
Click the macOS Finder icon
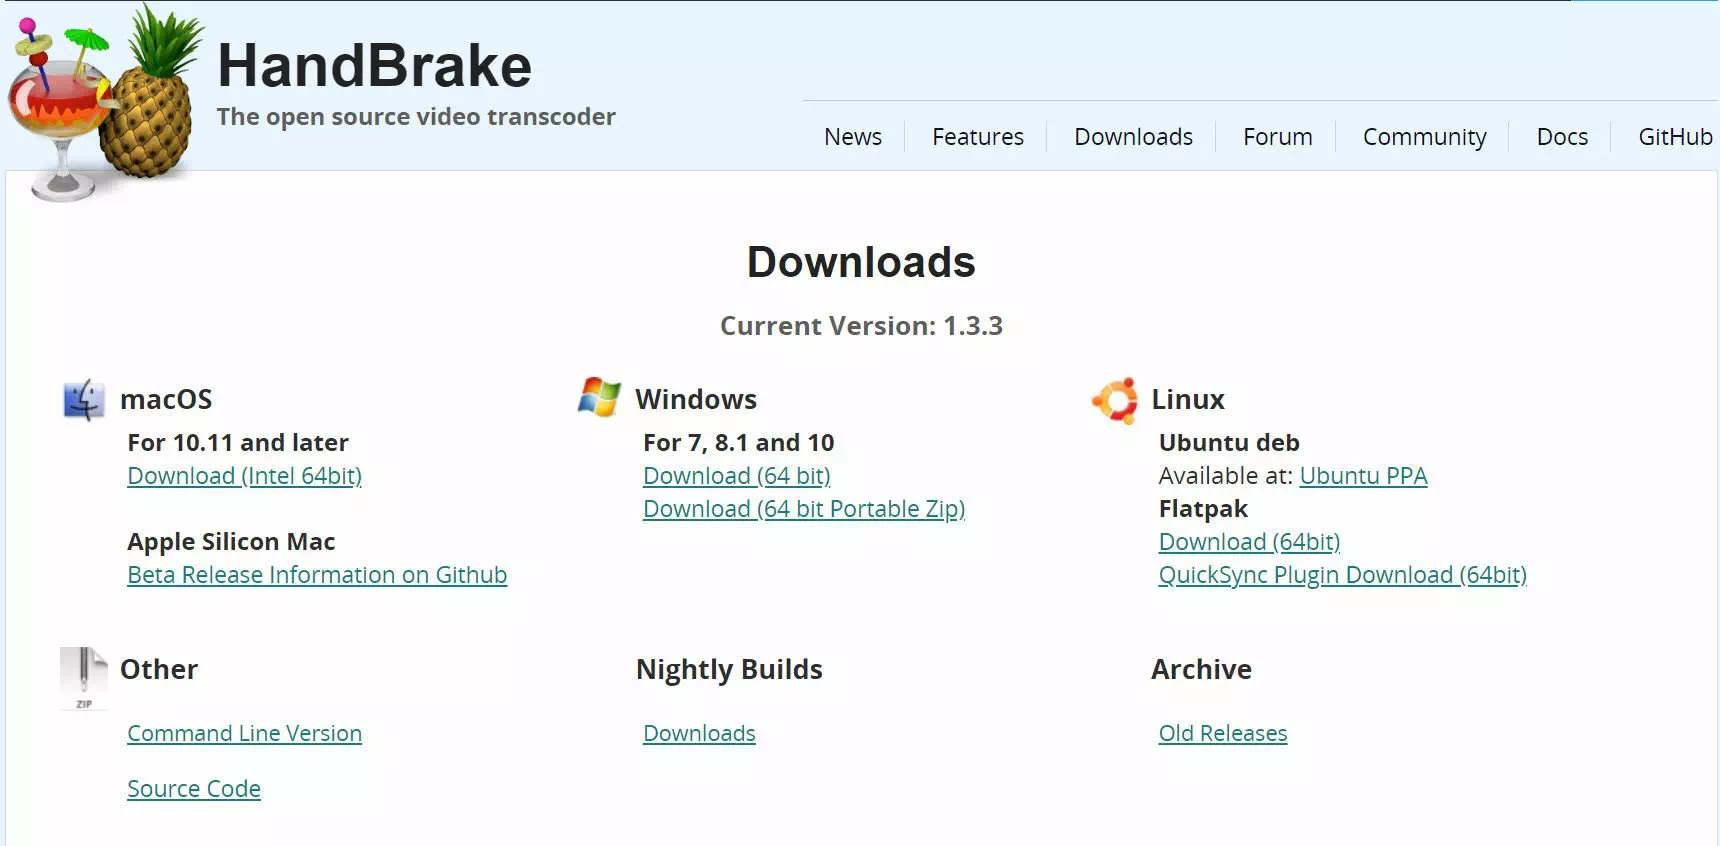[x=84, y=400]
